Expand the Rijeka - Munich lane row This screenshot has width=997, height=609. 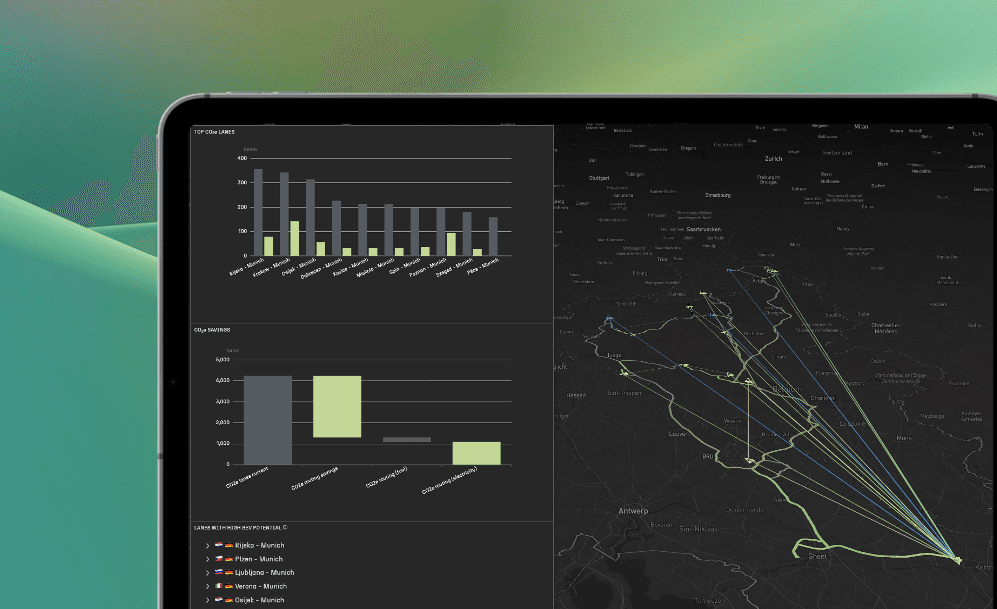207,545
